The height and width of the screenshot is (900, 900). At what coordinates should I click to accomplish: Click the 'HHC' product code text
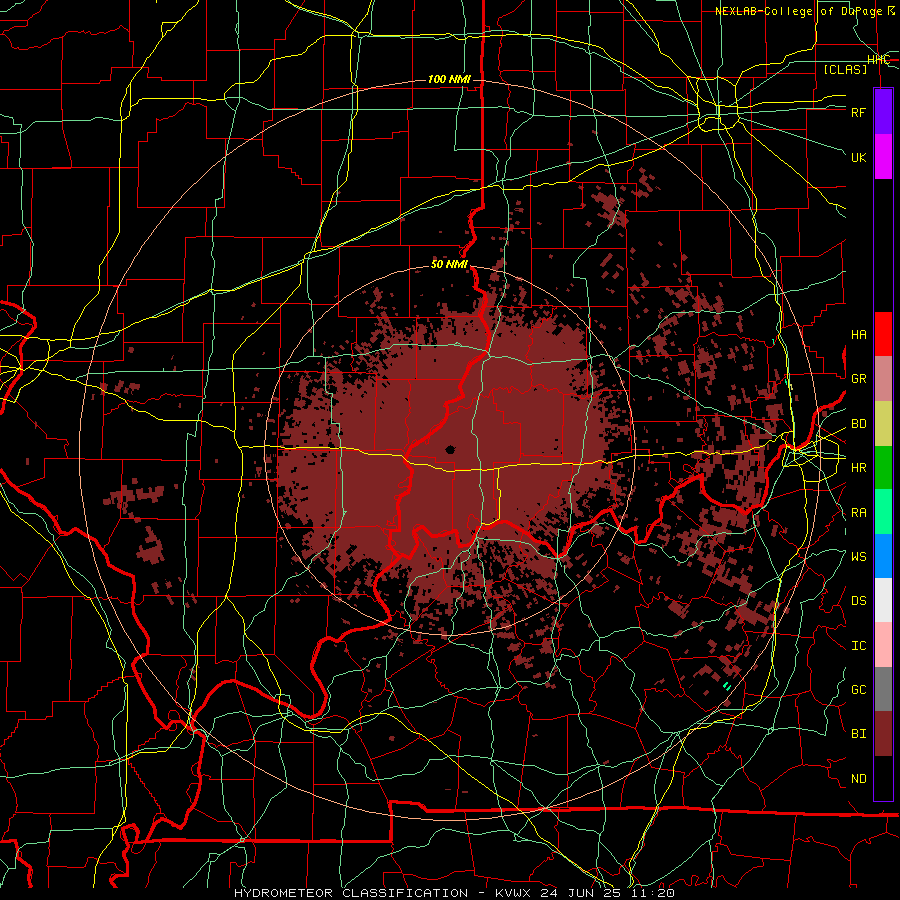(879, 60)
